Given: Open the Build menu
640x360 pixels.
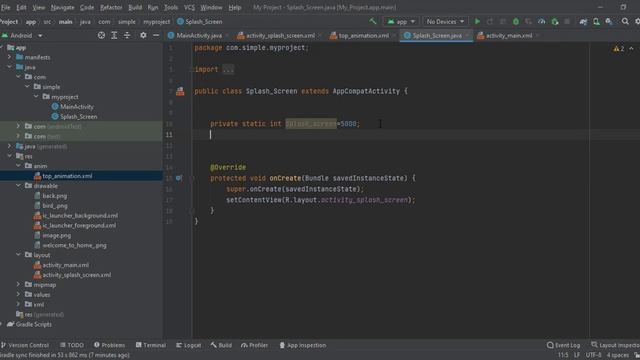Looking at the screenshot, I should click(x=135, y=7).
